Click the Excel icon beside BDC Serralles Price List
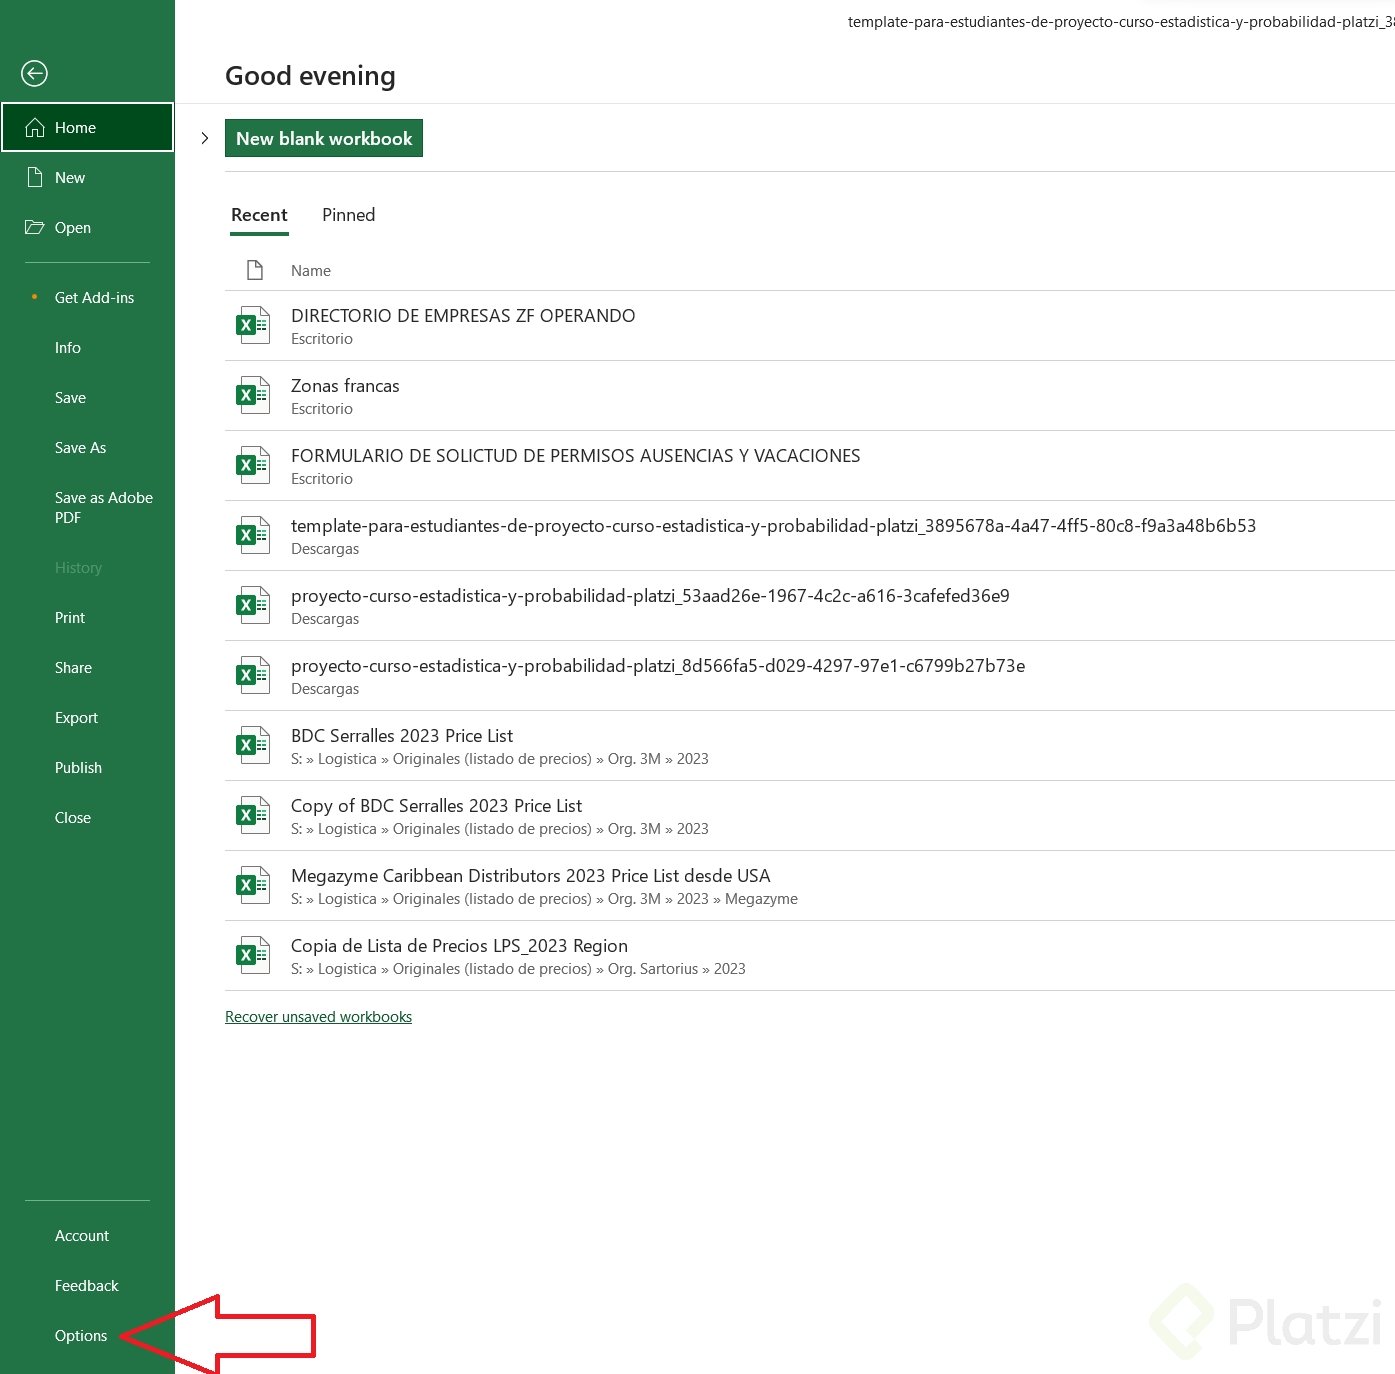 pyautogui.click(x=252, y=744)
